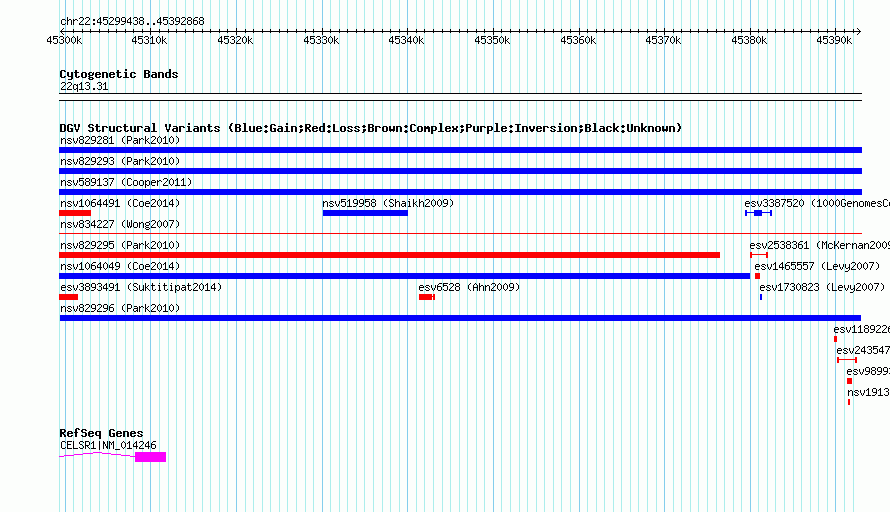890x512 pixels.
Task: Select the nsv519958 (Shaikh2009) blue bar
Action: tap(365, 213)
